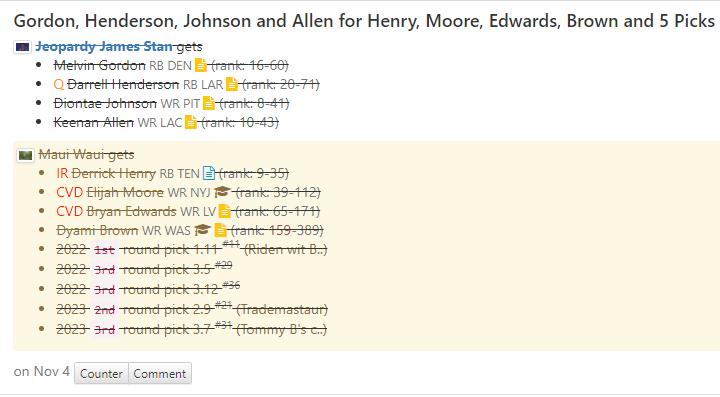Open the note icon beside Darrell Henderson
This screenshot has width=720, height=397.
point(232,84)
